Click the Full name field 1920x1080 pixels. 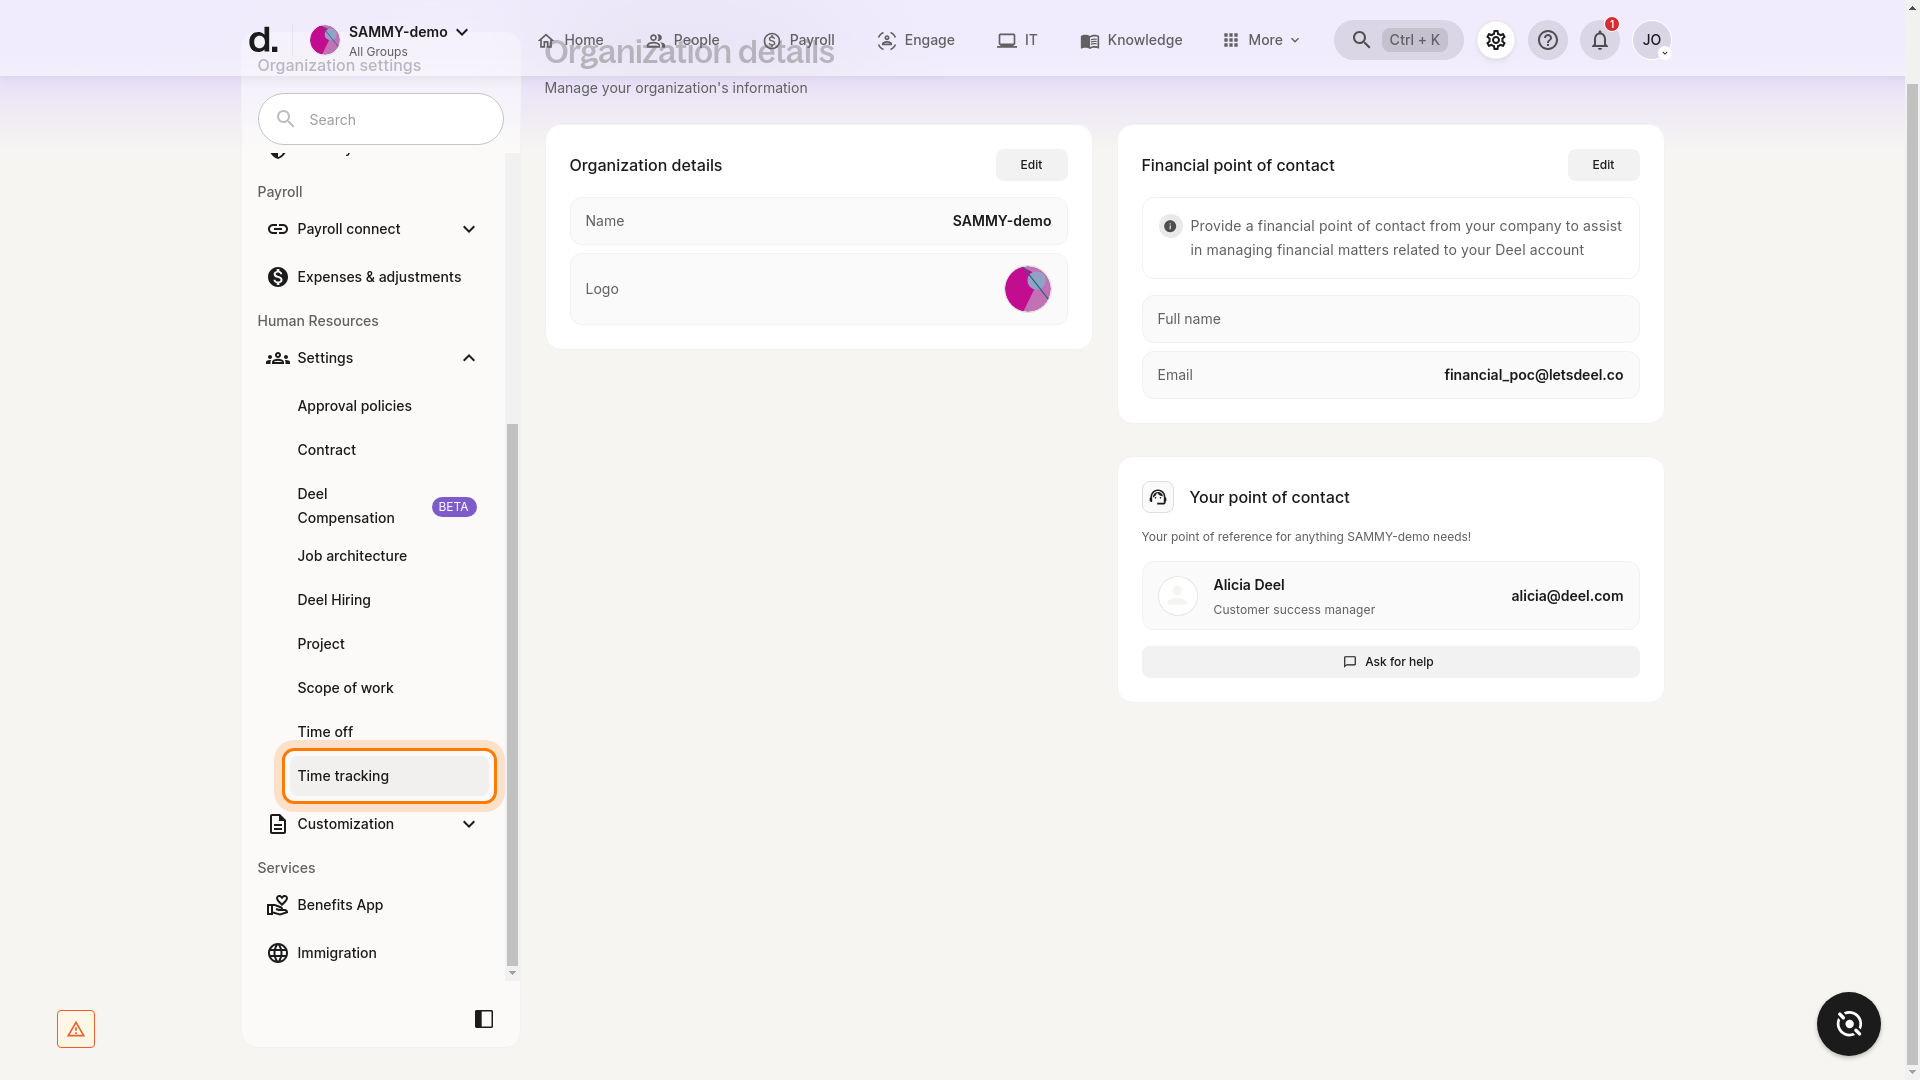coord(1390,319)
